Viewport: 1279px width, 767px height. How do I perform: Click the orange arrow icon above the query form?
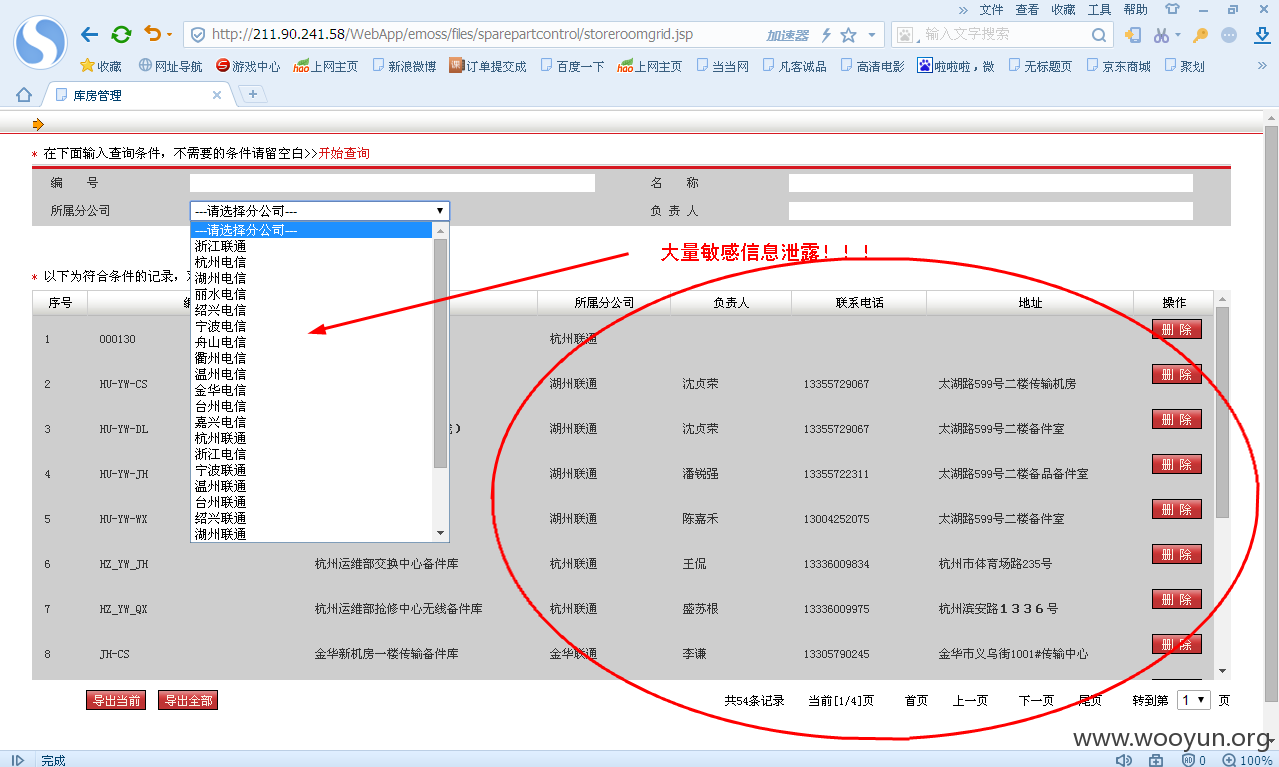point(38,124)
